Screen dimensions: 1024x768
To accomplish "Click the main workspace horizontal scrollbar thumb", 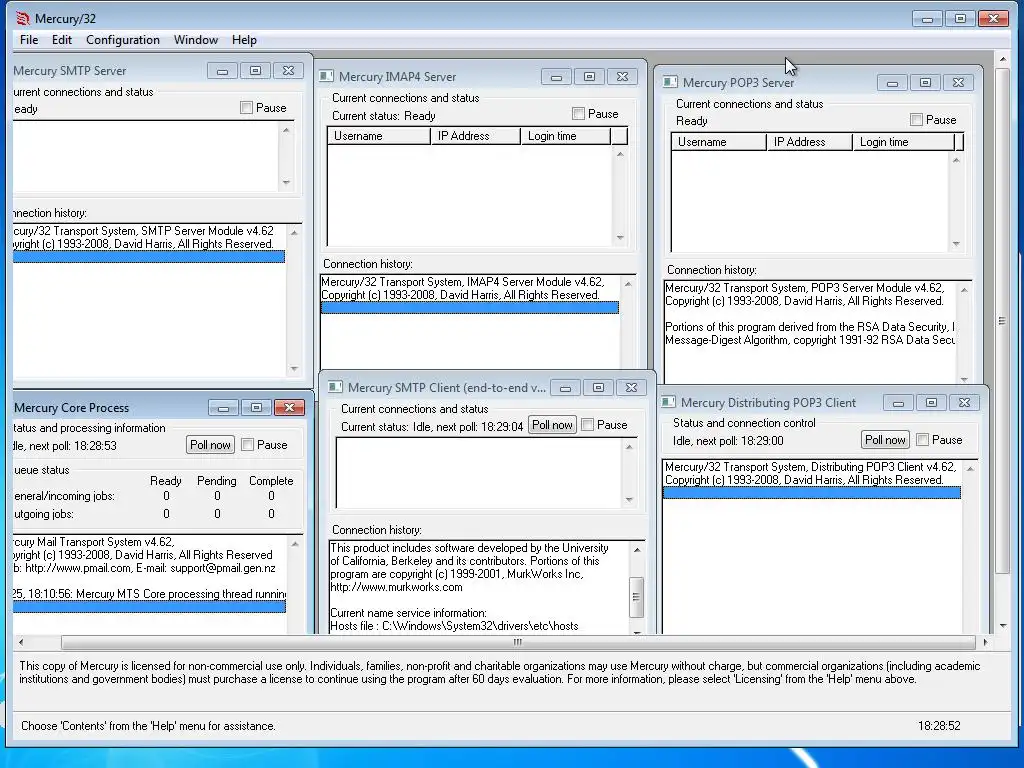I will tap(518, 643).
